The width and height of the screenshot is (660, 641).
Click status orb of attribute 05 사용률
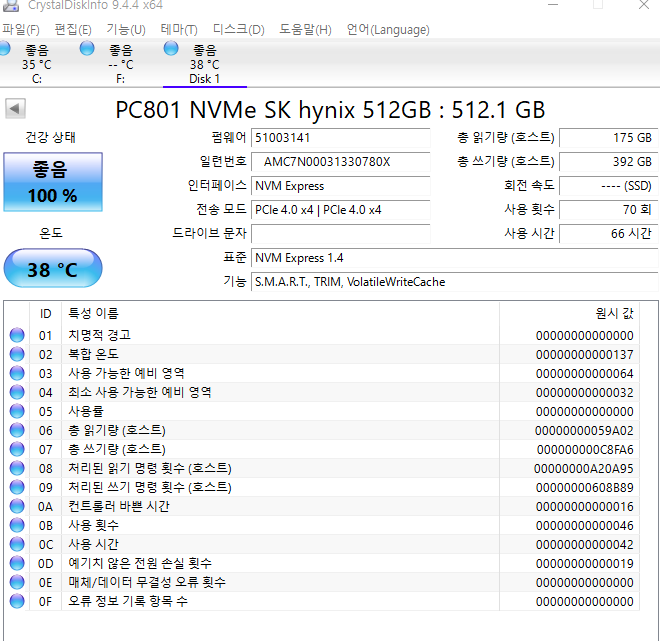coord(17,411)
